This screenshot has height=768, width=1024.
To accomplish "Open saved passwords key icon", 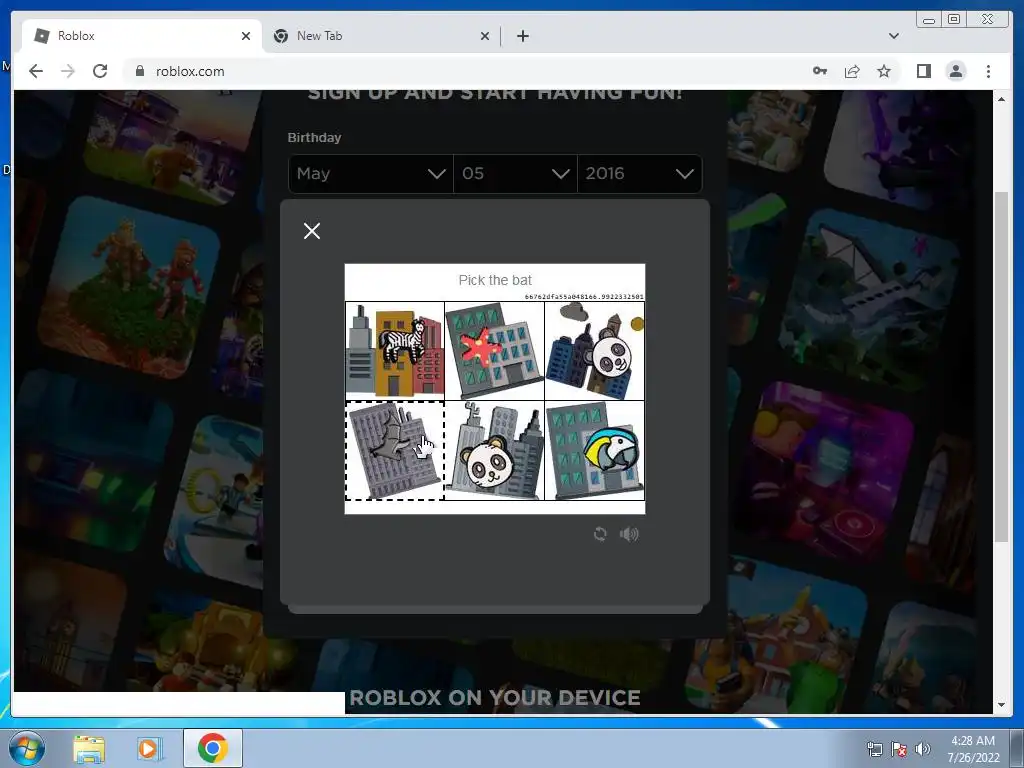I will 820,71.
